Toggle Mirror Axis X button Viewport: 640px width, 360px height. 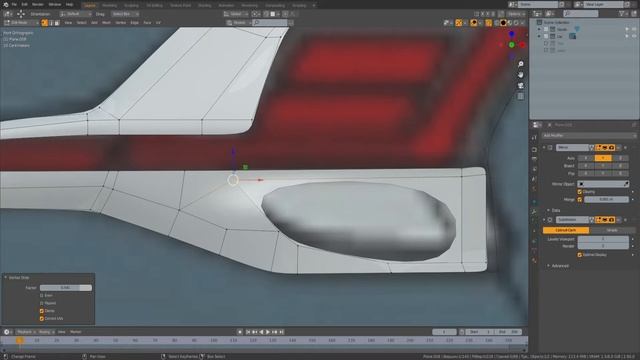pos(586,158)
